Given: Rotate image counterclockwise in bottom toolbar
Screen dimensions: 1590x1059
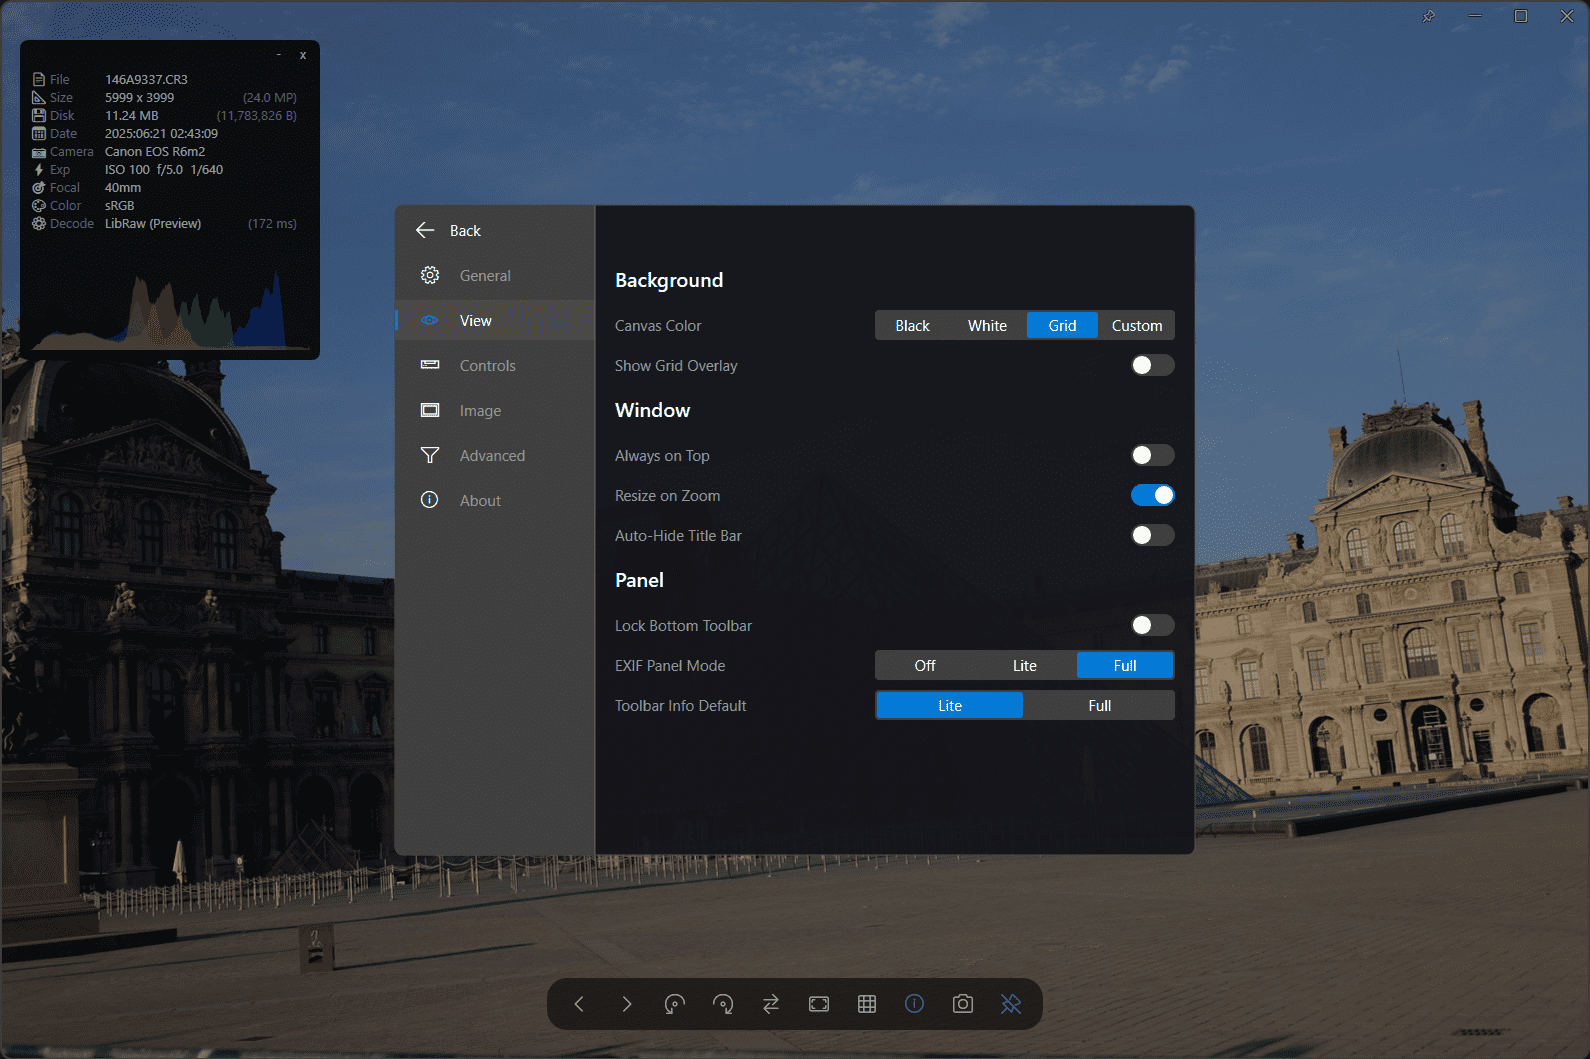Looking at the screenshot, I should 675,1004.
